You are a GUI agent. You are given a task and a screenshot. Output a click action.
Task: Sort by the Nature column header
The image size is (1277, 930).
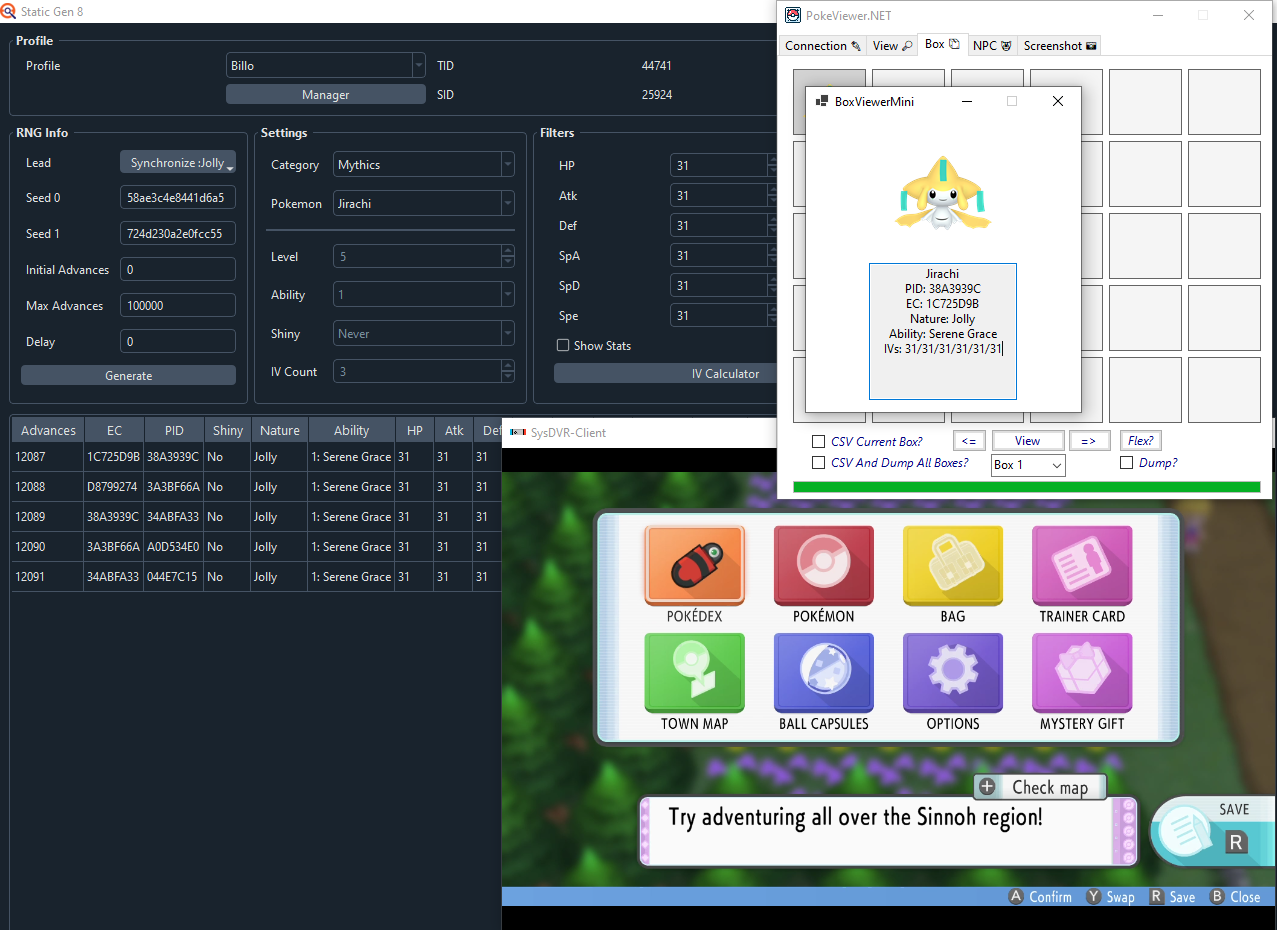(280, 430)
